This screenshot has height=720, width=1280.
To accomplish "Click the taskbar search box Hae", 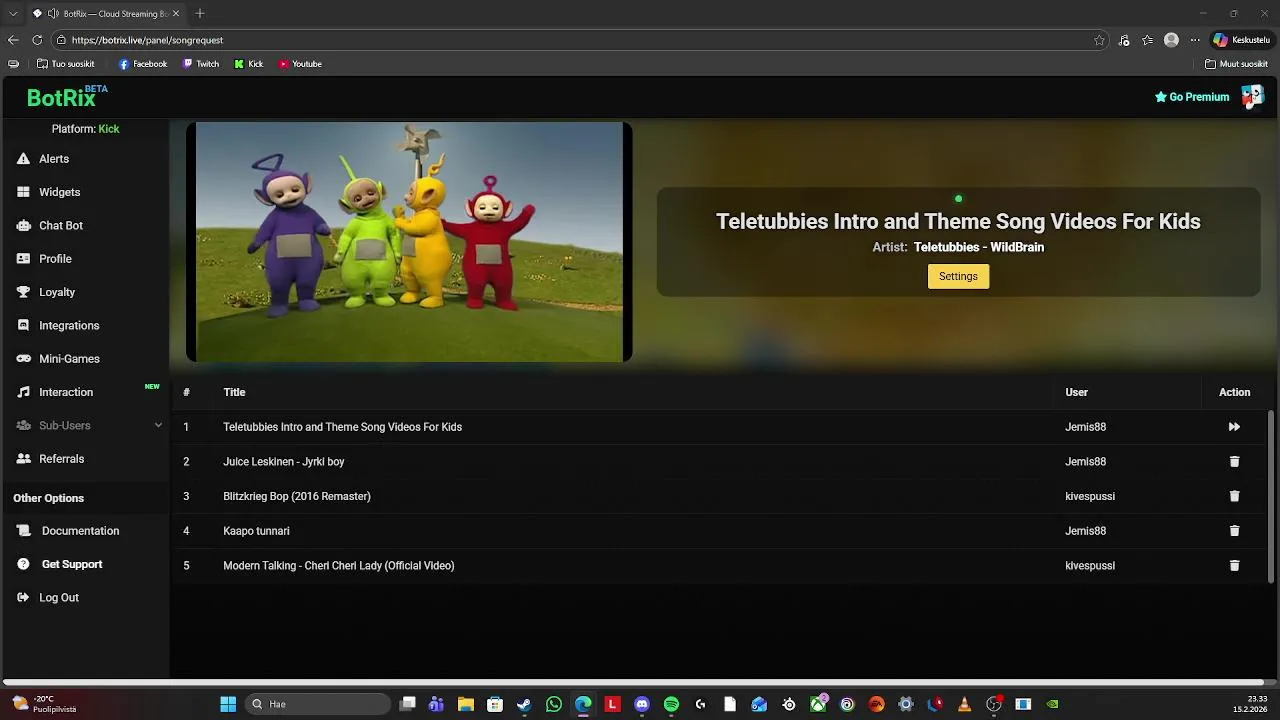I will tap(318, 704).
